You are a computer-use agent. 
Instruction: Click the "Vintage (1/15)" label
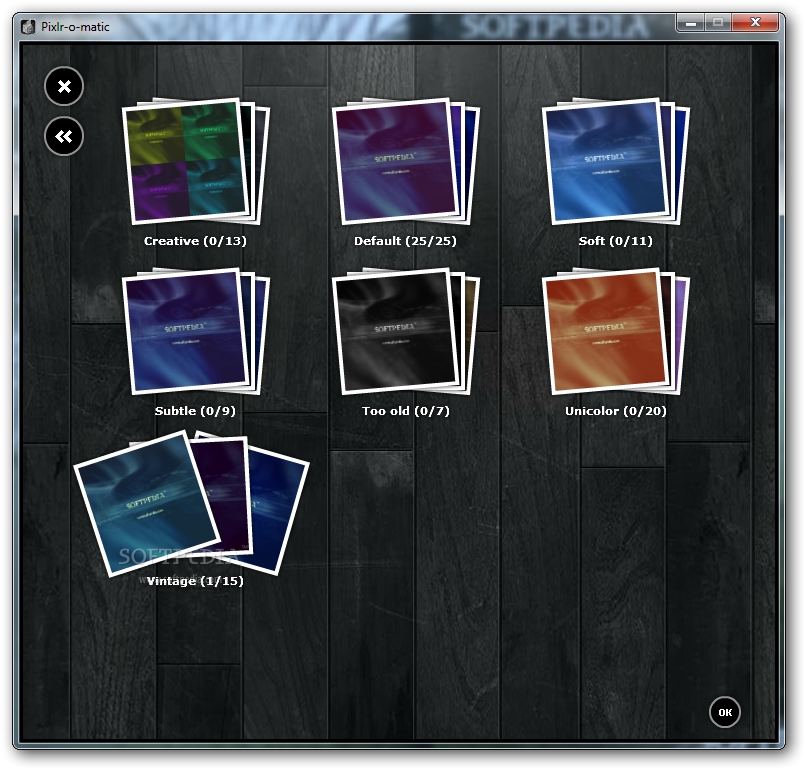195,581
